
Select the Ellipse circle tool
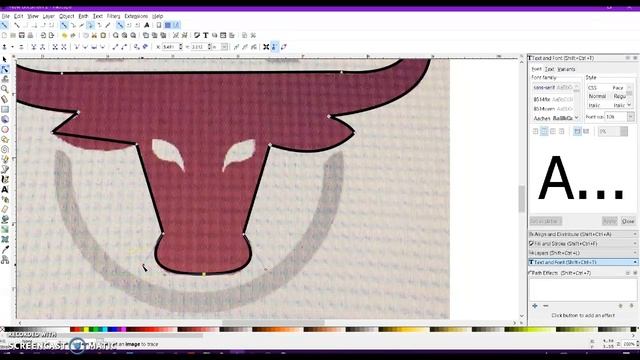click(5, 129)
